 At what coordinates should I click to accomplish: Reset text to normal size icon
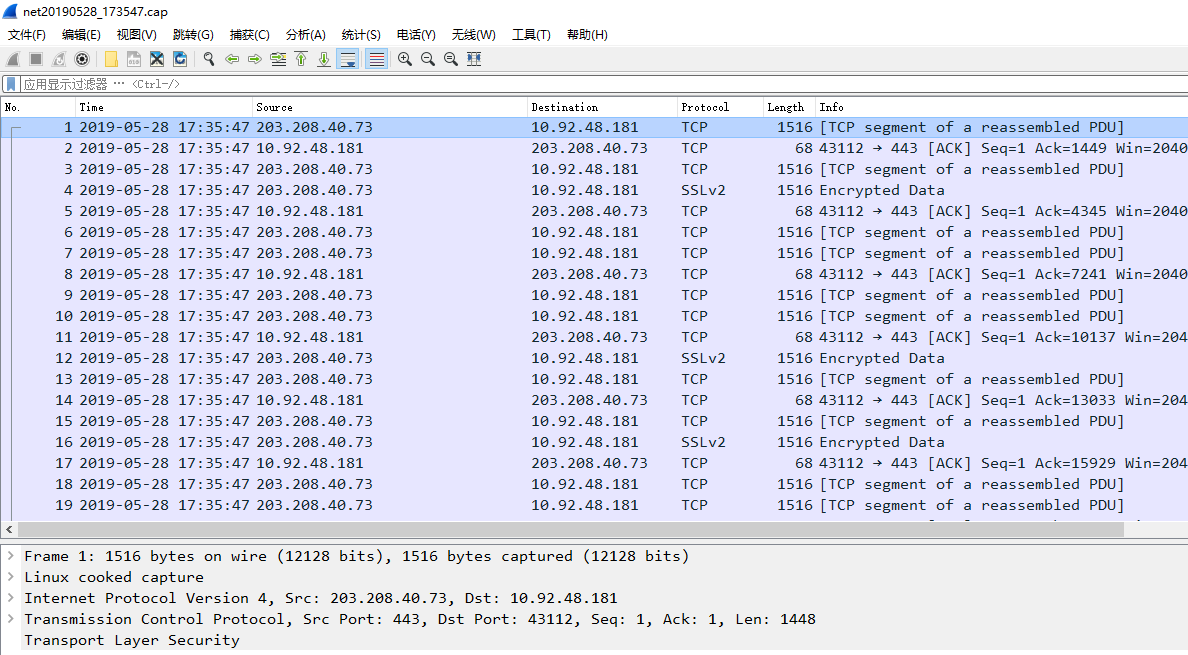click(x=451, y=59)
